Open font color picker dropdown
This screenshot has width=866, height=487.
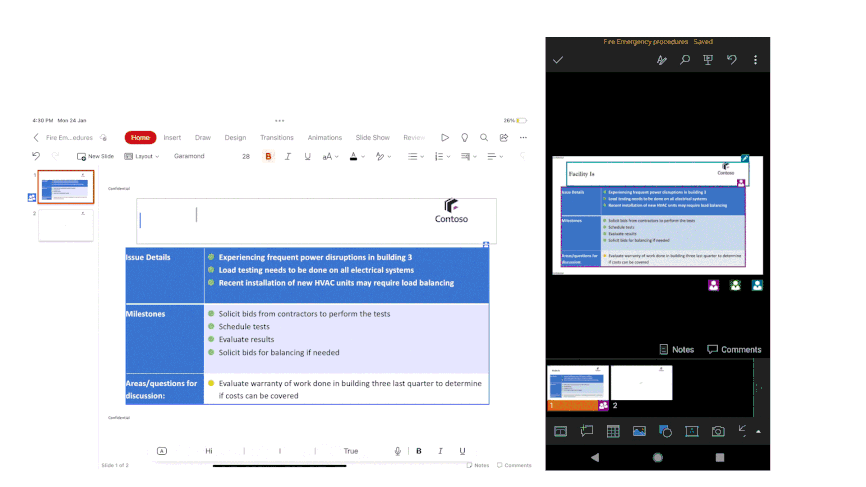point(357,156)
